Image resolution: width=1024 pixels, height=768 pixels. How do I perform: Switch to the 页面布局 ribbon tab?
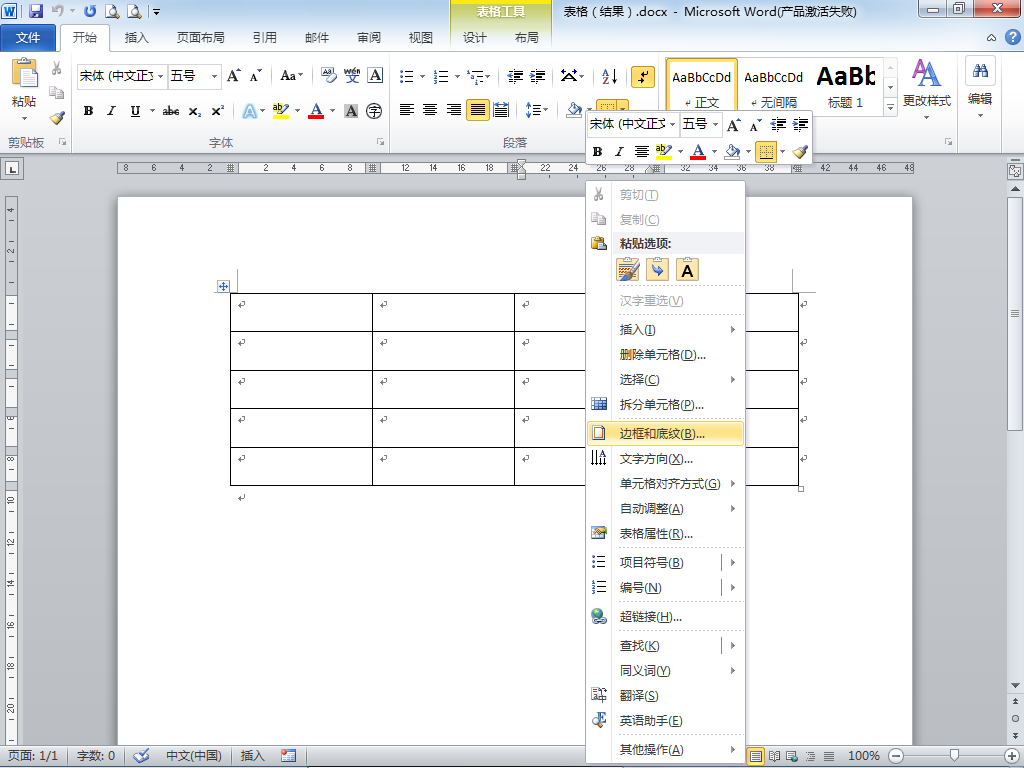click(200, 38)
